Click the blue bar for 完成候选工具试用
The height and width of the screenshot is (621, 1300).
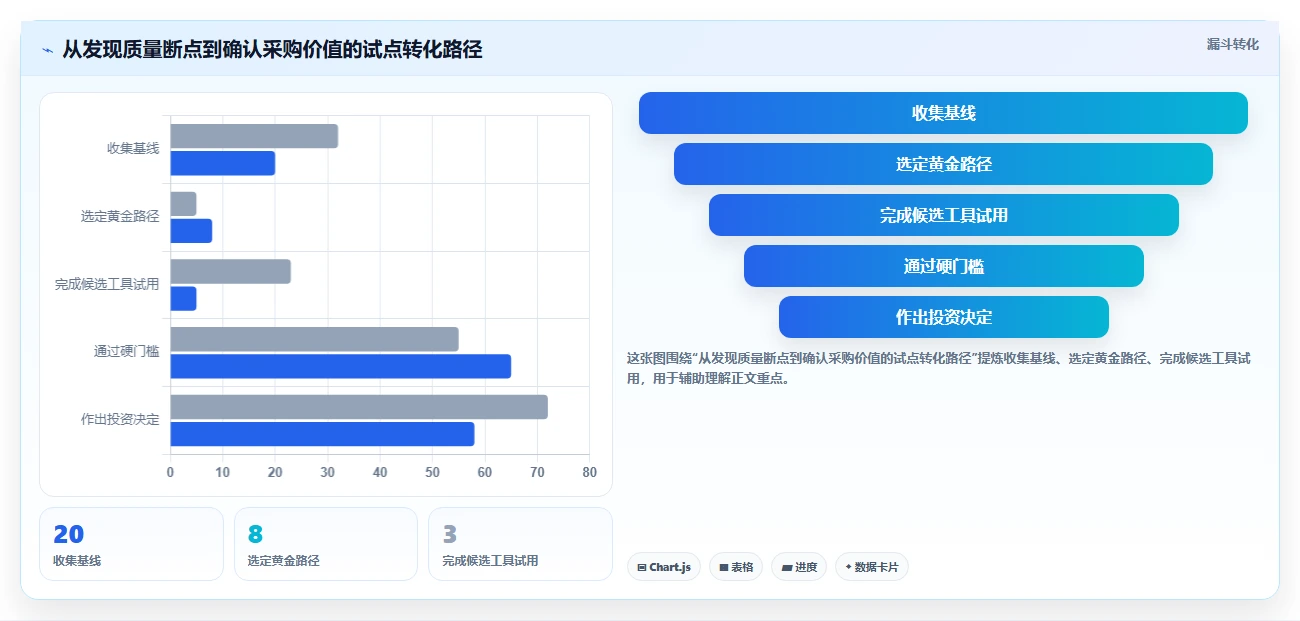pyautogui.click(x=183, y=298)
